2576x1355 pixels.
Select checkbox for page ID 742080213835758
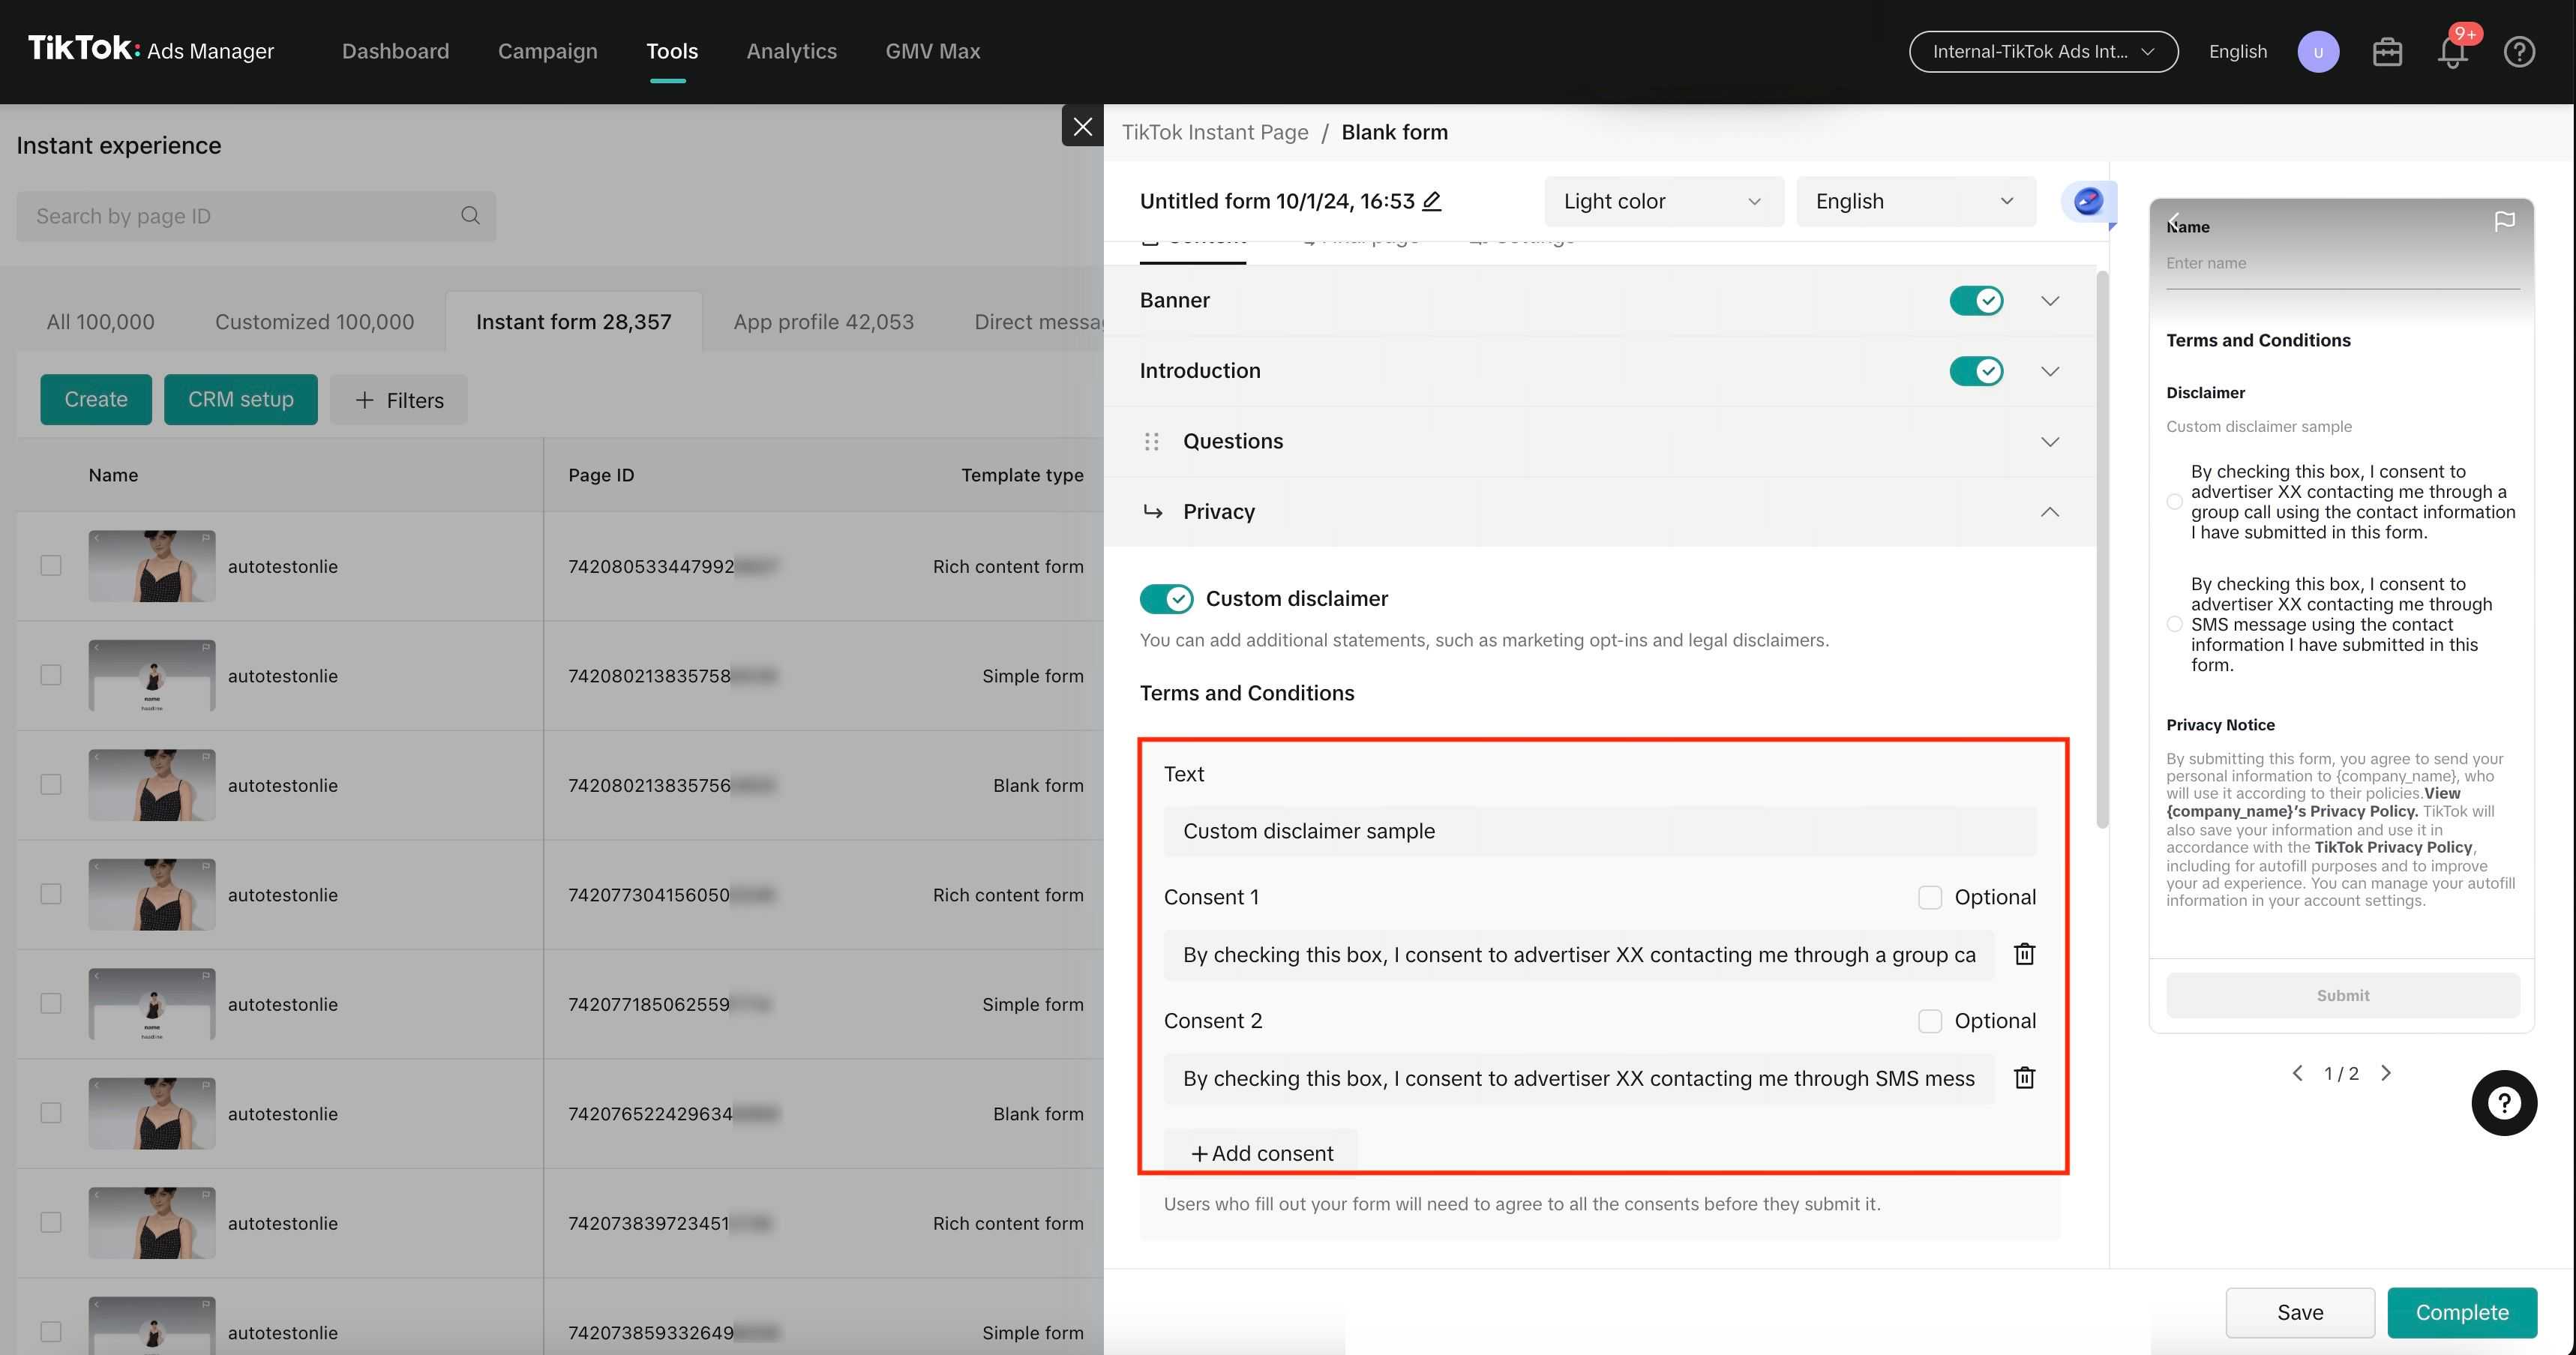[x=51, y=675]
